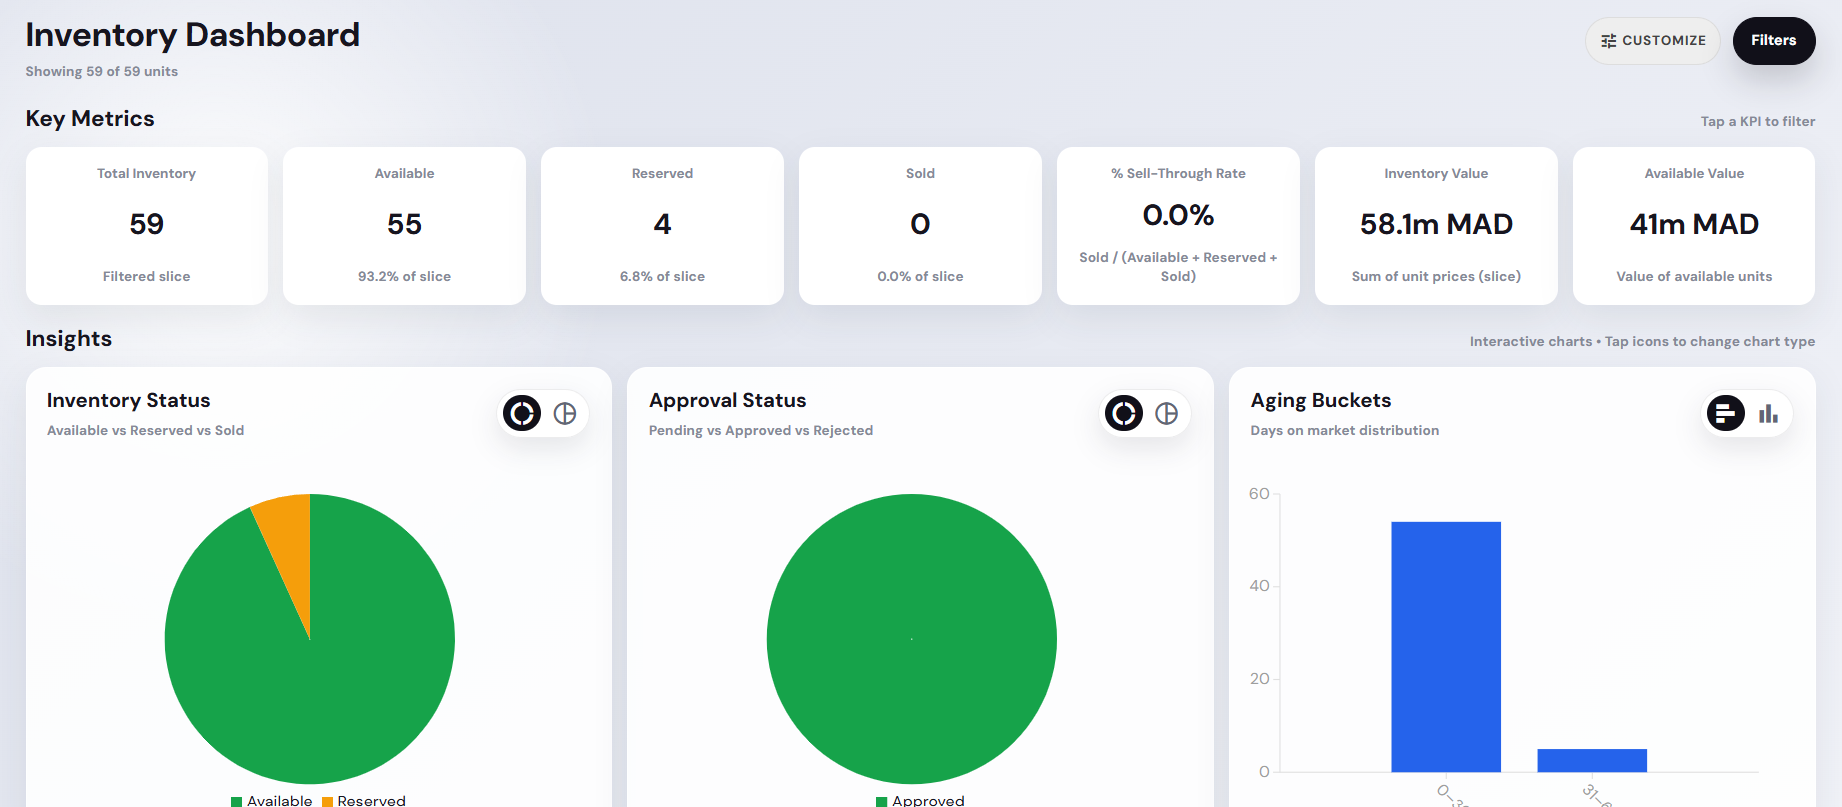Image resolution: width=1842 pixels, height=807 pixels.
Task: Select the Sold KPI card
Action: click(920, 226)
